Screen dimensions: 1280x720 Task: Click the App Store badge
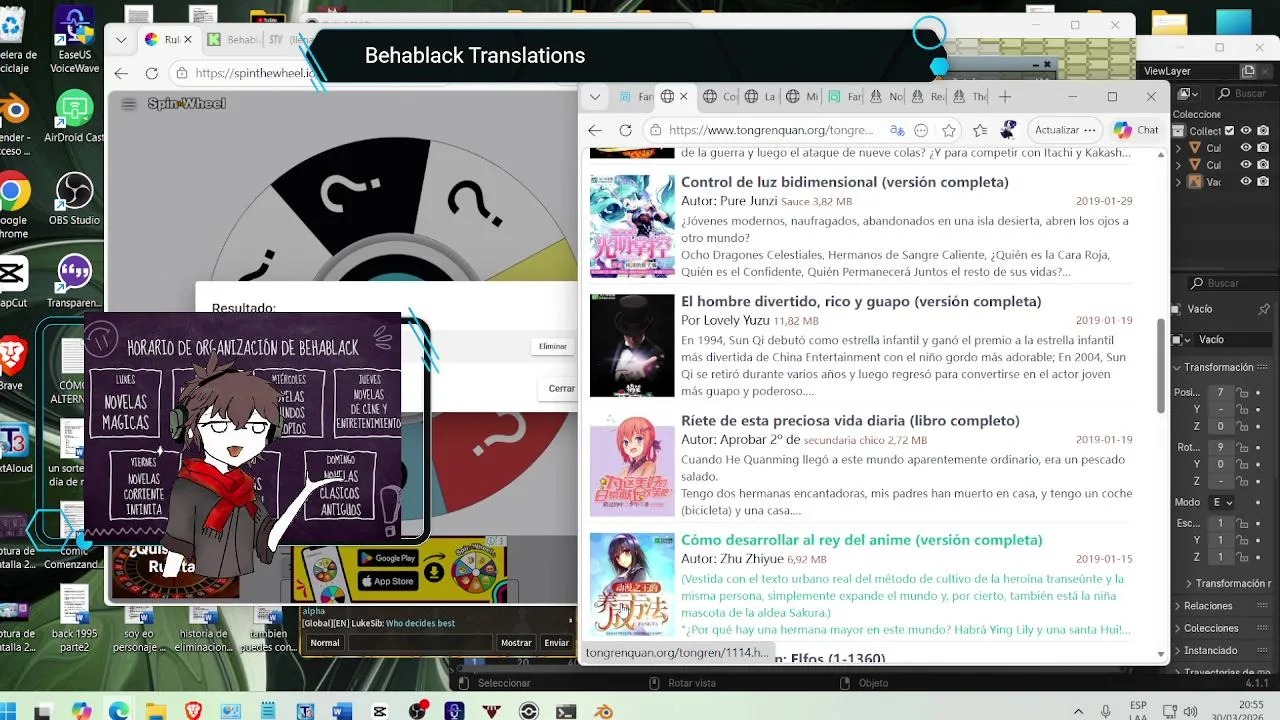[x=387, y=581]
